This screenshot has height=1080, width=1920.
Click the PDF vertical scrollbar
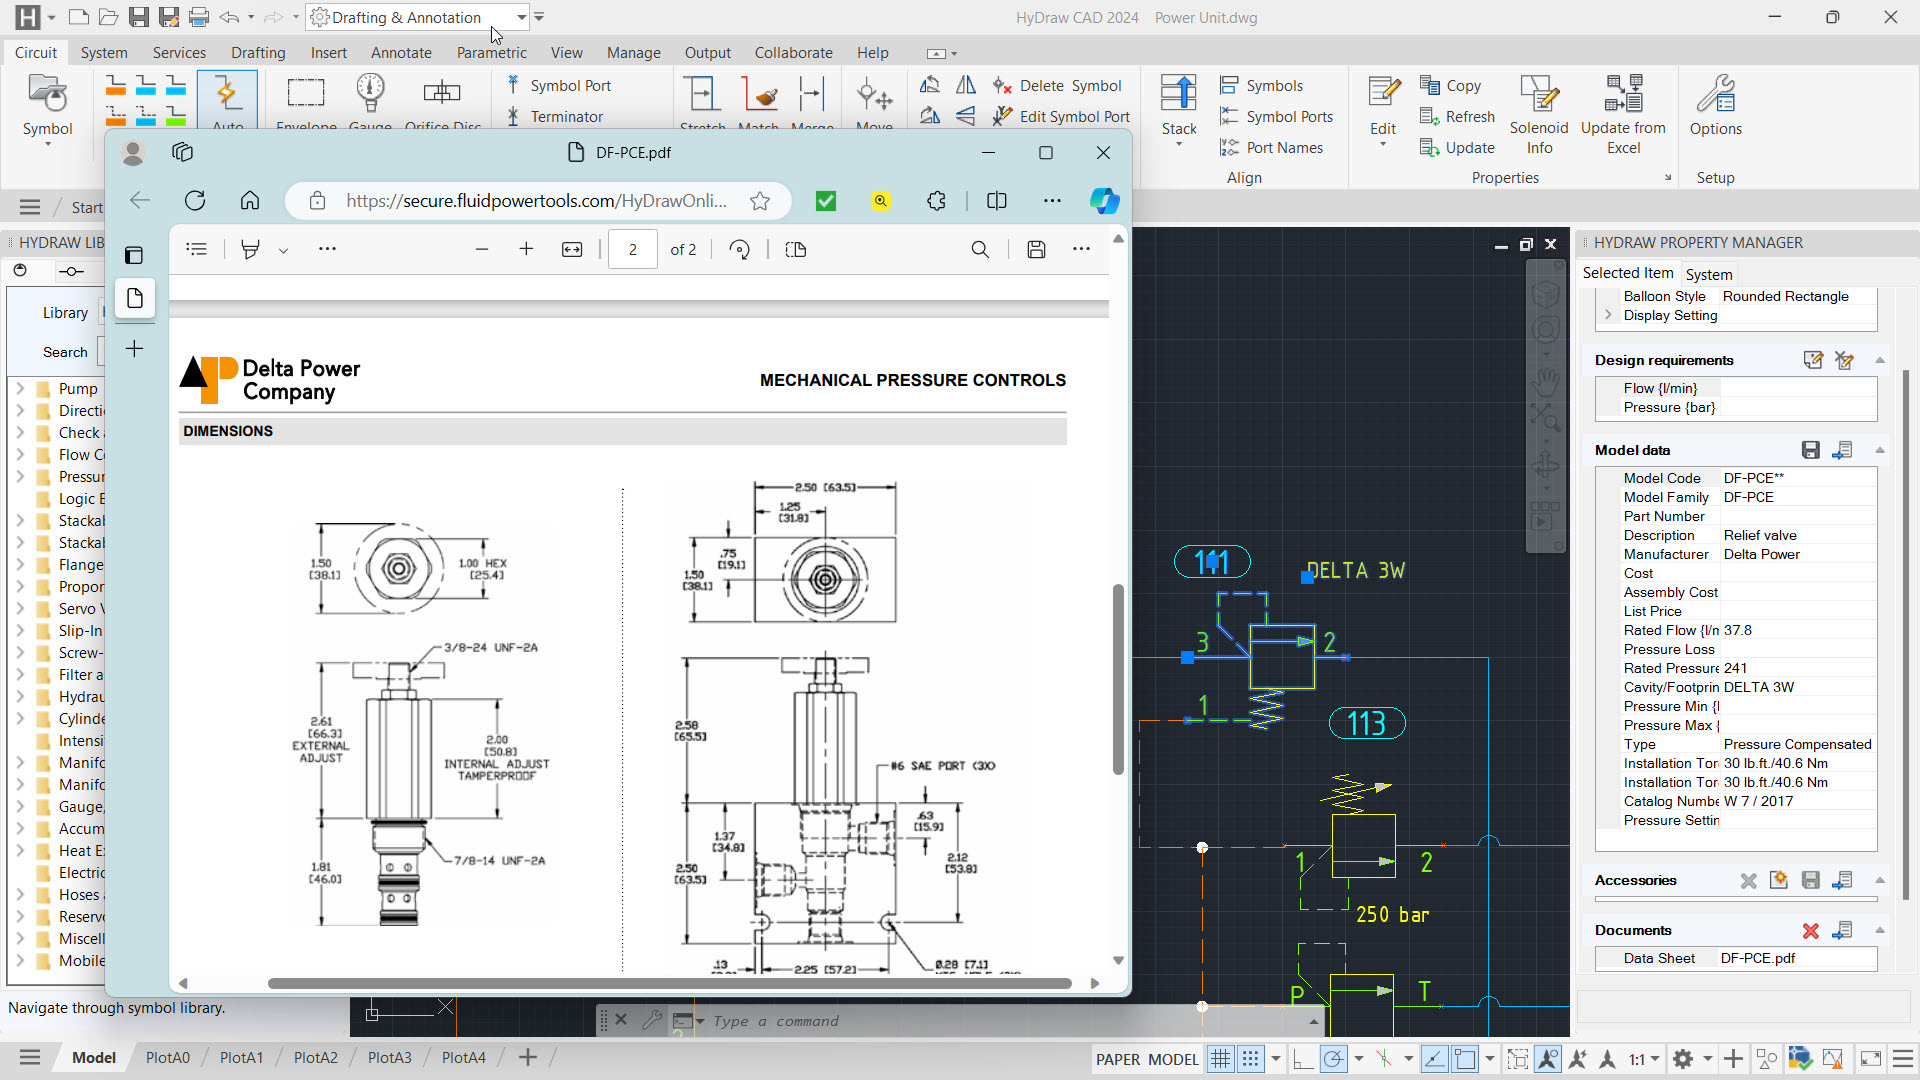tap(1118, 680)
